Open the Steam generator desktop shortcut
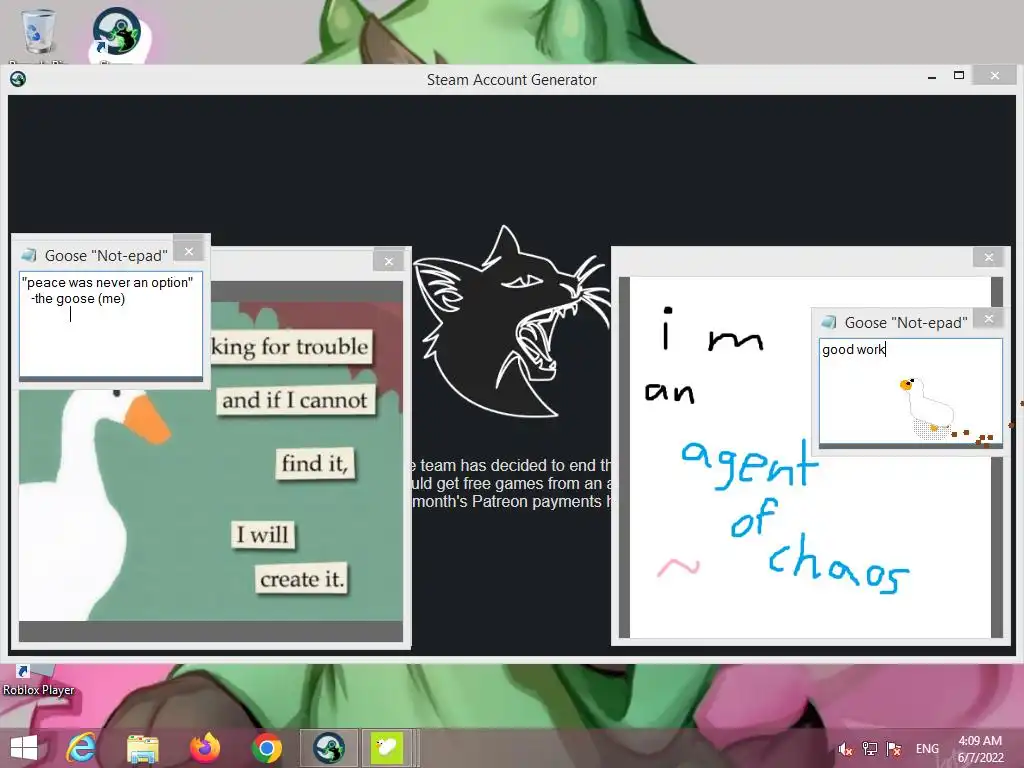Viewport: 1024px width, 768px height. tap(117, 34)
